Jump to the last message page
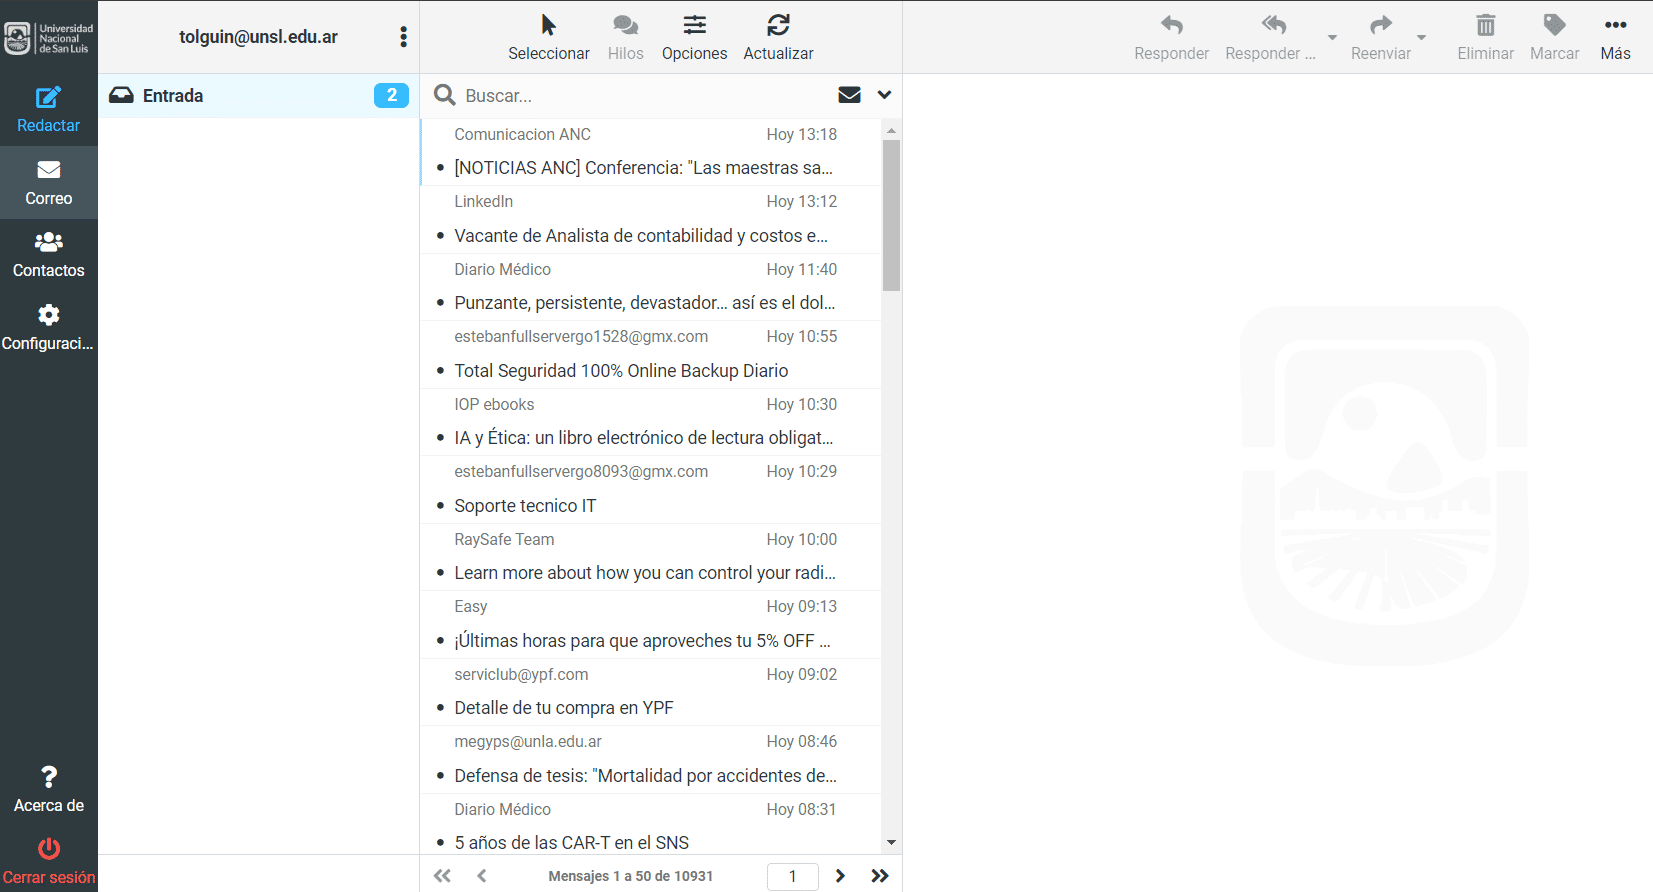Screen dimensions: 1653x892 point(879,876)
